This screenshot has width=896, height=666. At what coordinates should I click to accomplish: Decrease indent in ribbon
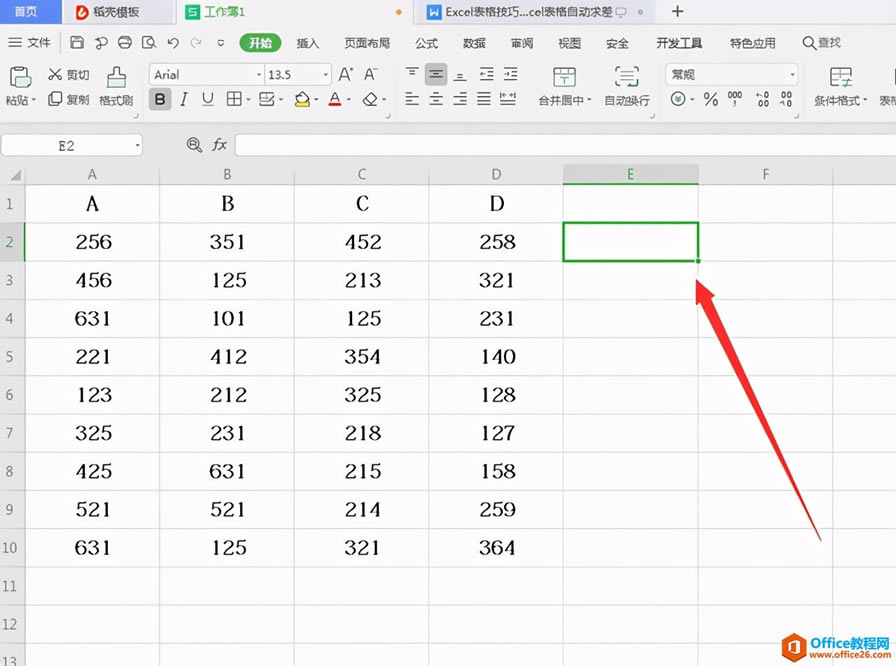(x=486, y=74)
